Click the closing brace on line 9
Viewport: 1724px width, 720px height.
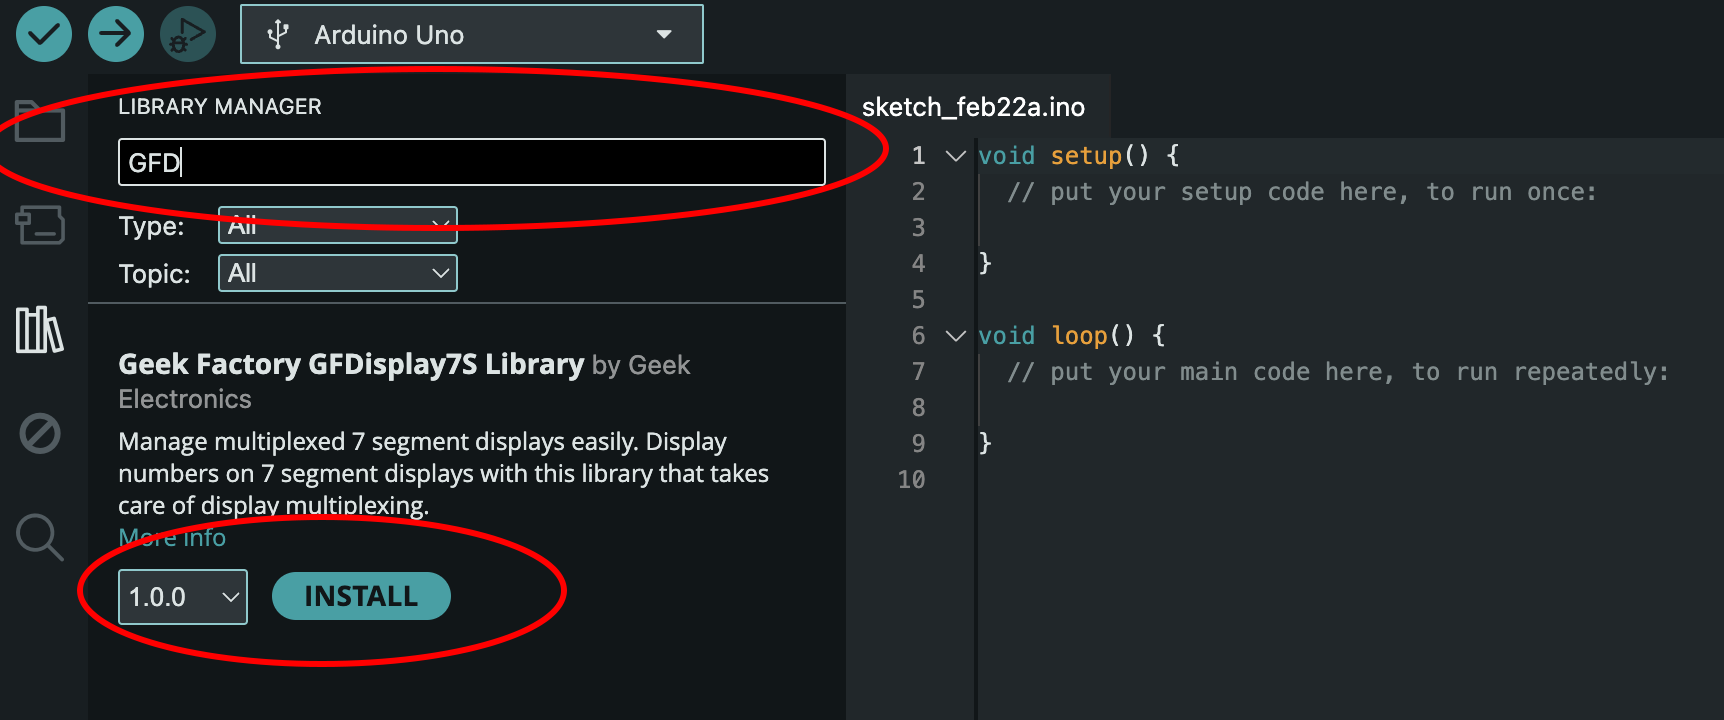click(x=985, y=444)
